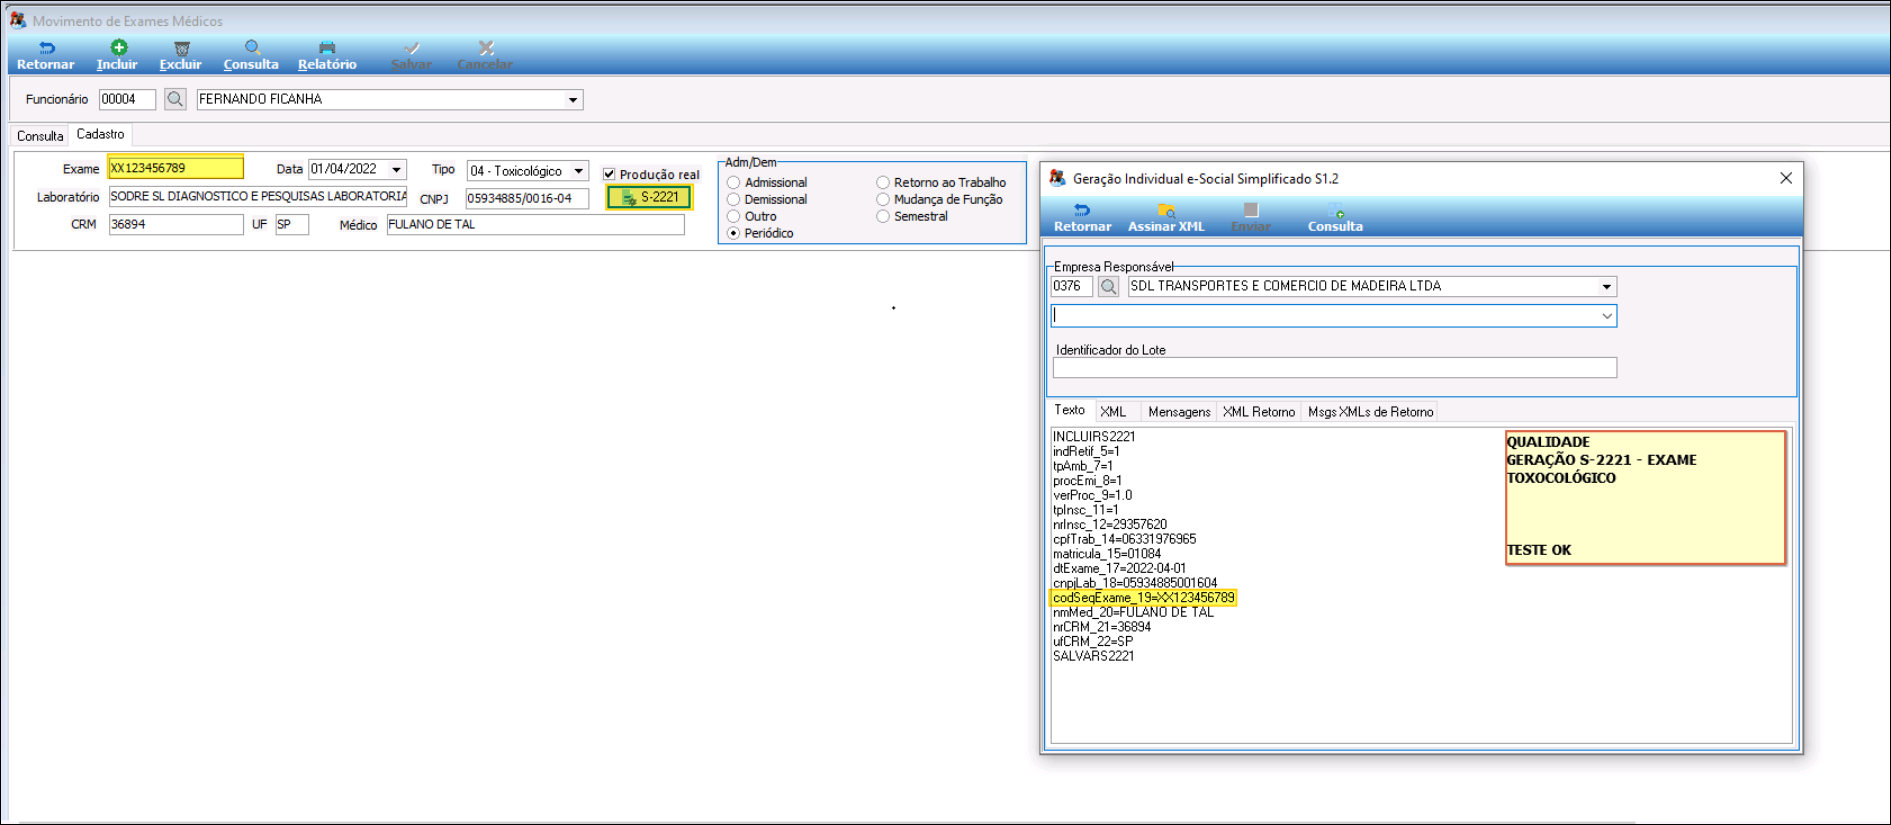Expand Tipo exam type dropdown

pos(579,171)
